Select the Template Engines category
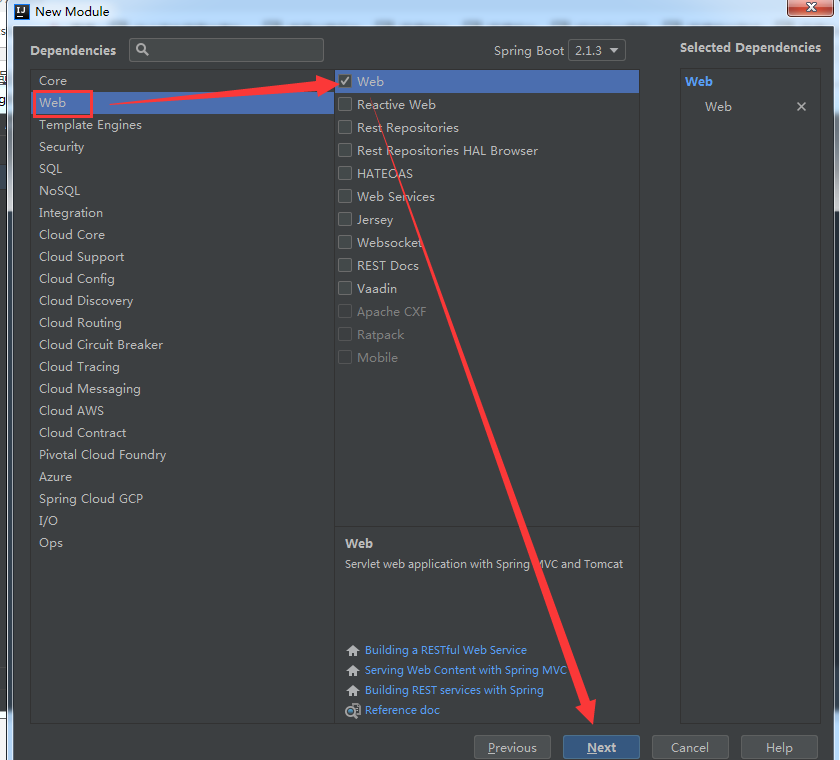 pyautogui.click(x=182, y=124)
